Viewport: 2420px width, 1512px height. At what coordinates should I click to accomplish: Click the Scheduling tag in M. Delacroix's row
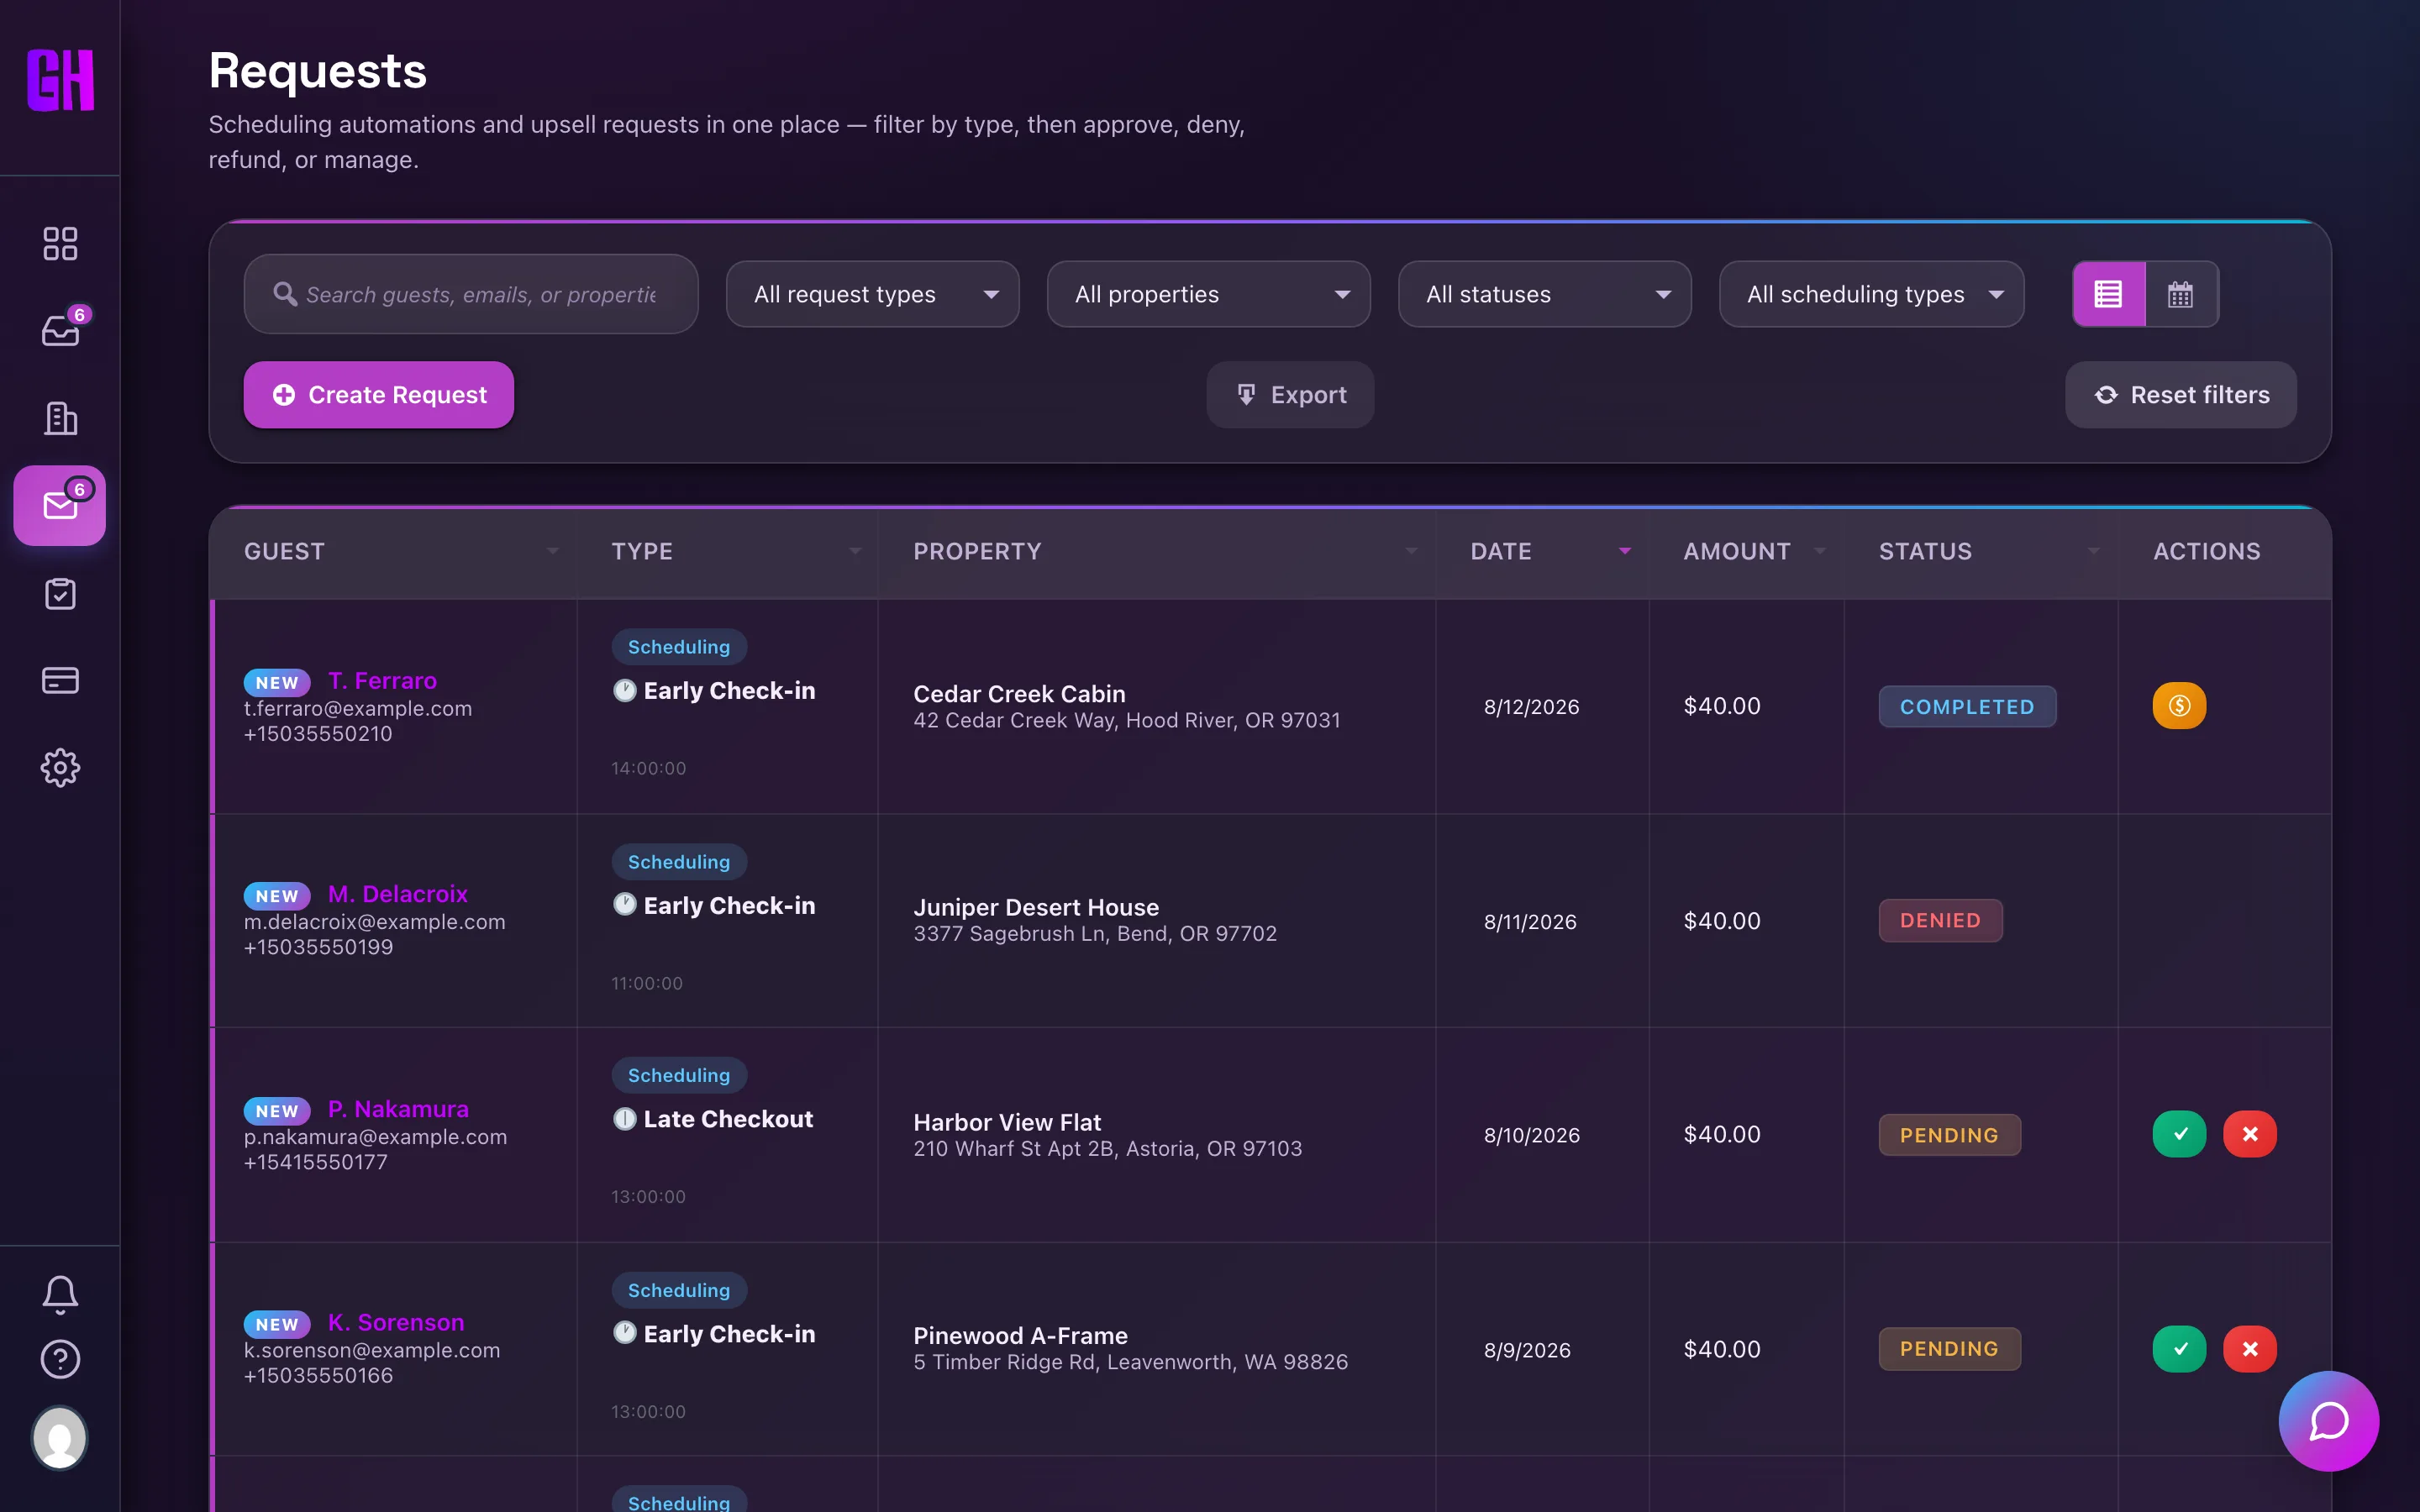pos(679,862)
